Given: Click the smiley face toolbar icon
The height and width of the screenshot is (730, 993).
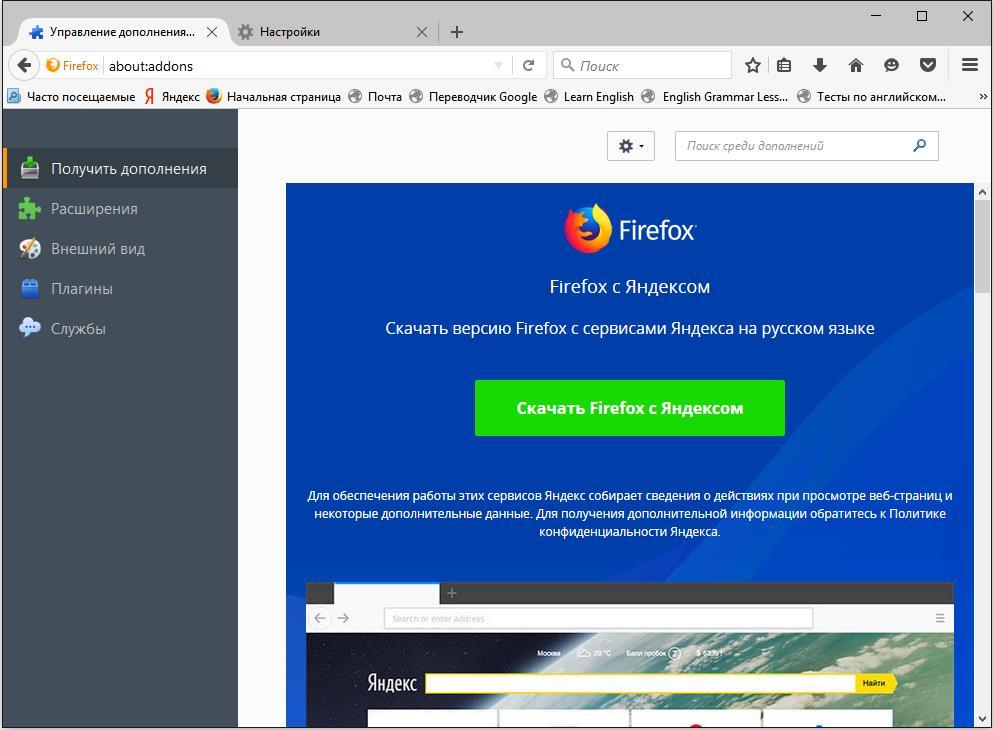Looking at the screenshot, I should pos(891,65).
